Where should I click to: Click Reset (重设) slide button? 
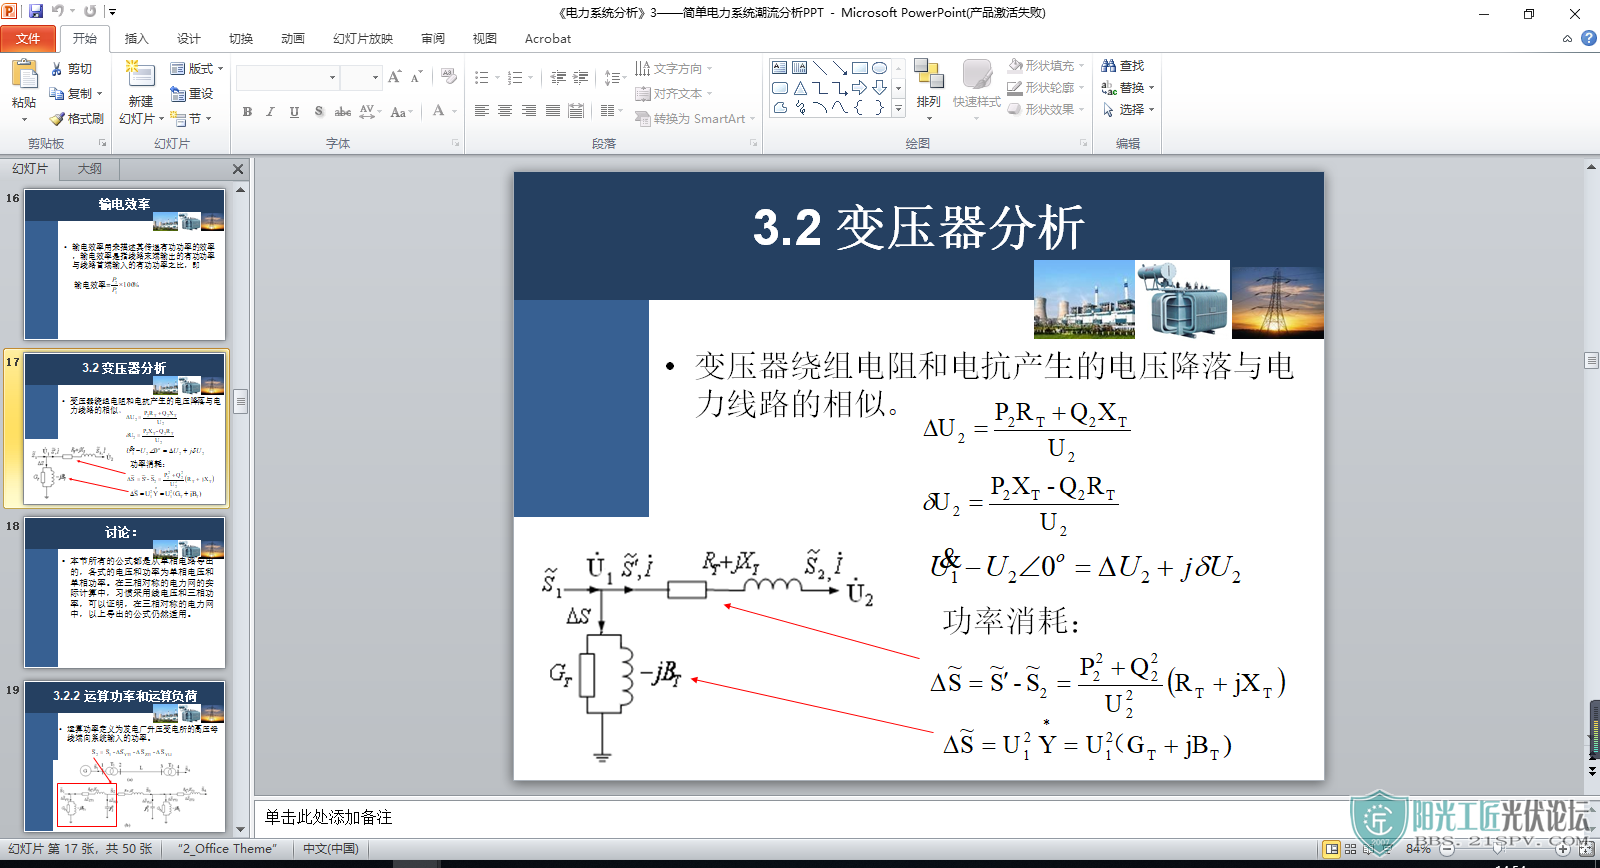[x=192, y=94]
